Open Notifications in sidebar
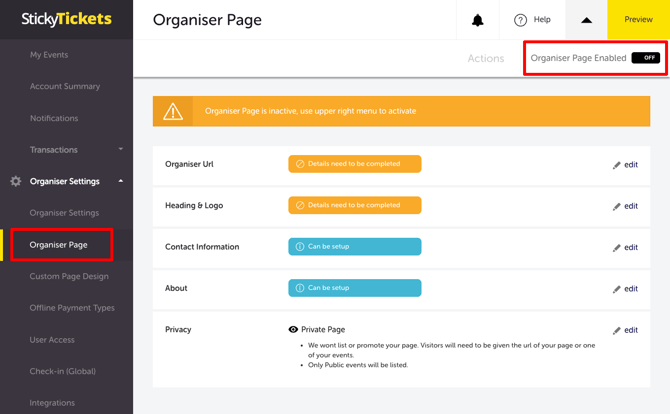This screenshot has width=670, height=414. point(54,118)
